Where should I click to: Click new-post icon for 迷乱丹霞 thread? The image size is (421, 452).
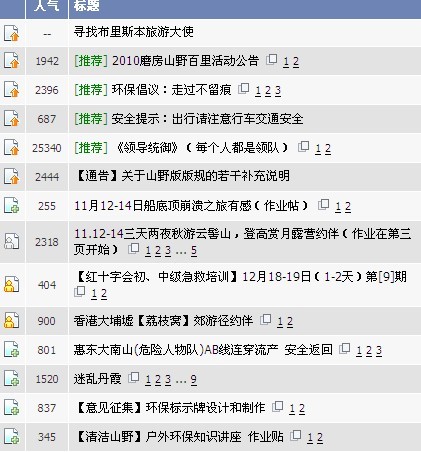[11, 378]
